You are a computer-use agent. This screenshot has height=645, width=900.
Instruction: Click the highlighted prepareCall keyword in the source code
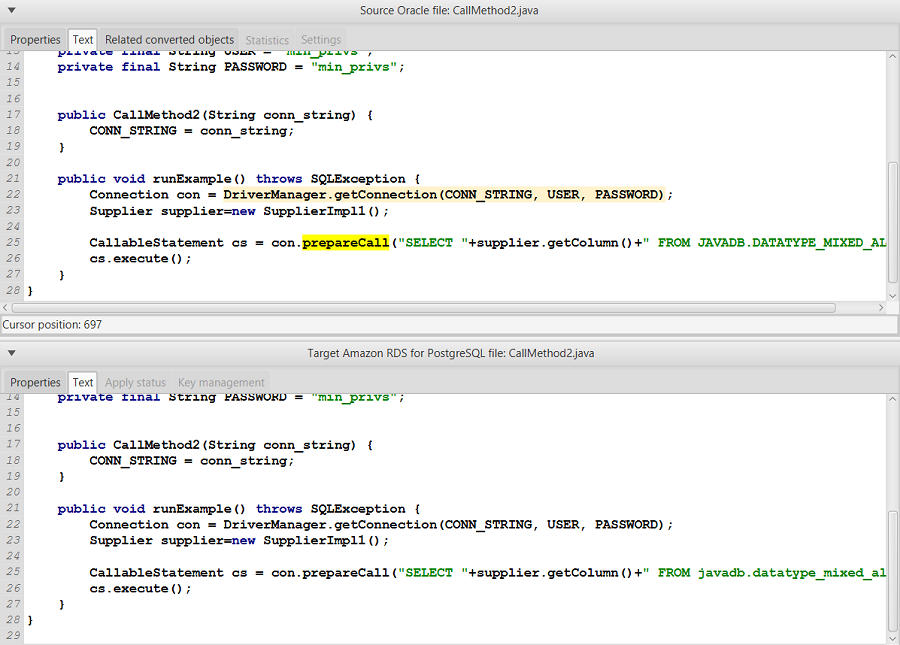tap(345, 242)
